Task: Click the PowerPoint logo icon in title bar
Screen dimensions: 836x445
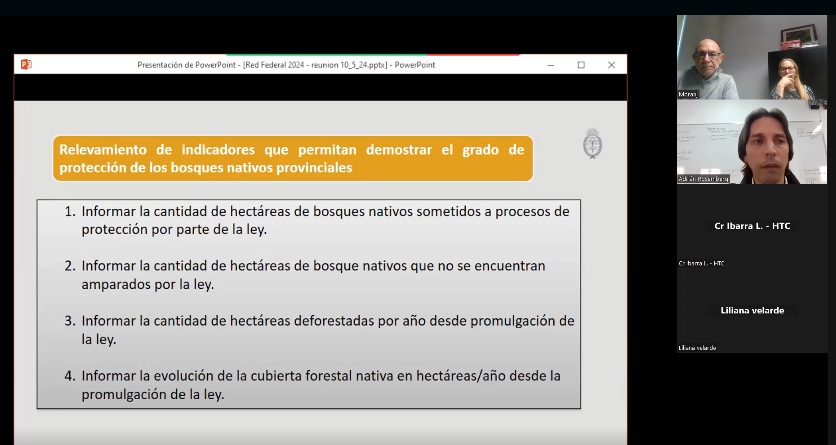Action: coord(26,64)
